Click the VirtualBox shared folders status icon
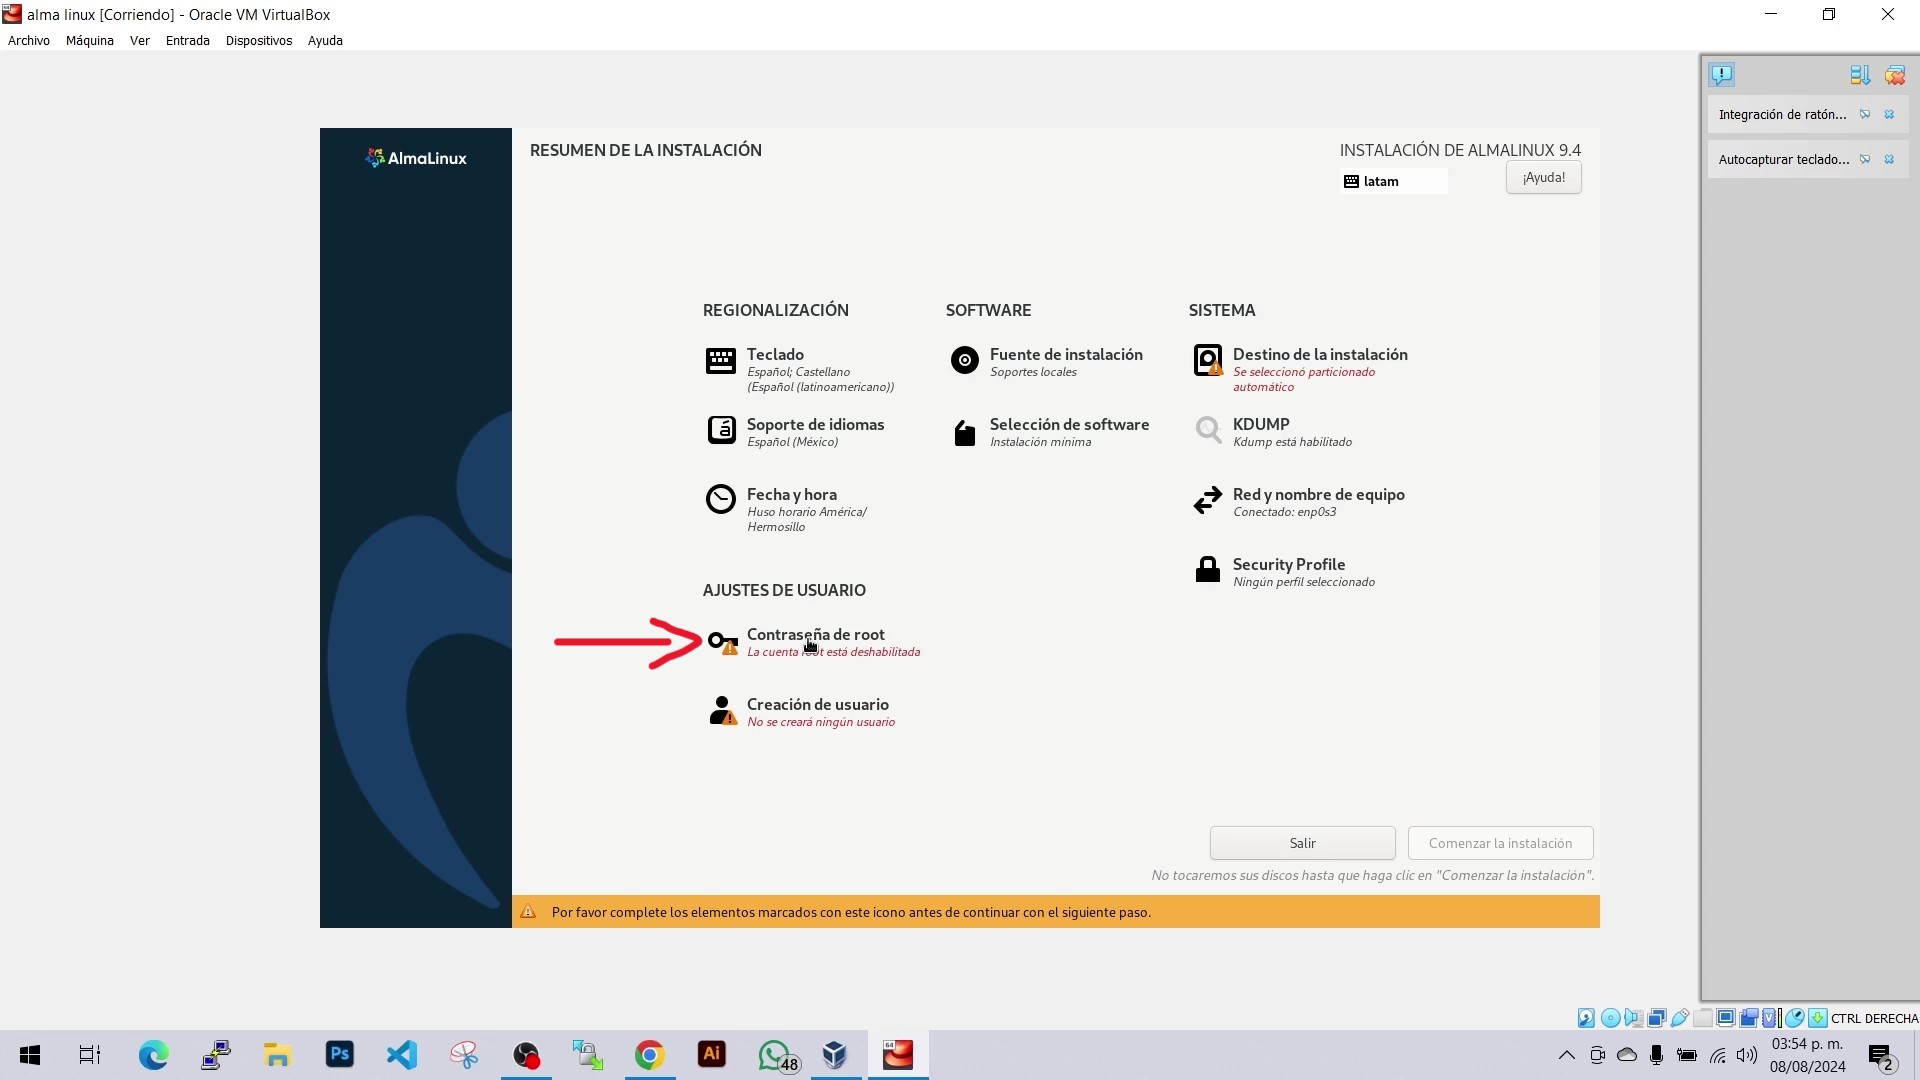Viewport: 1920px width, 1080px height. tap(1703, 1018)
